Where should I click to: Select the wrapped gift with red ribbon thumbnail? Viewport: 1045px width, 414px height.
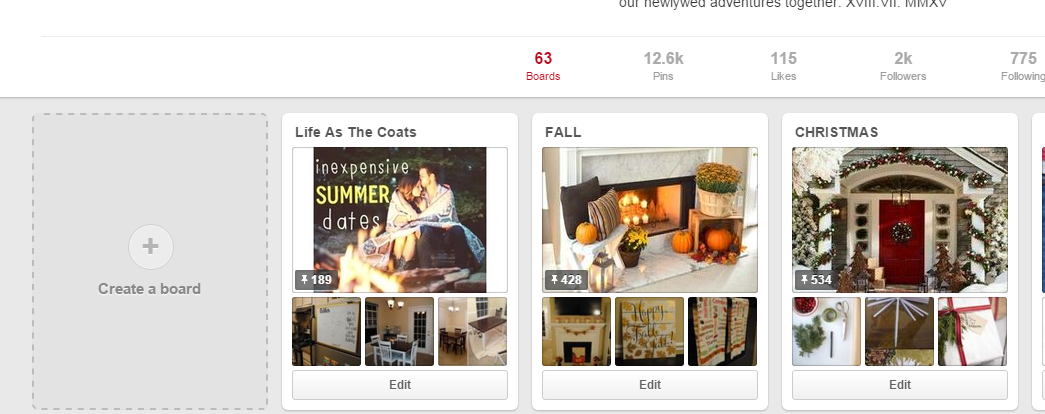tap(972, 331)
